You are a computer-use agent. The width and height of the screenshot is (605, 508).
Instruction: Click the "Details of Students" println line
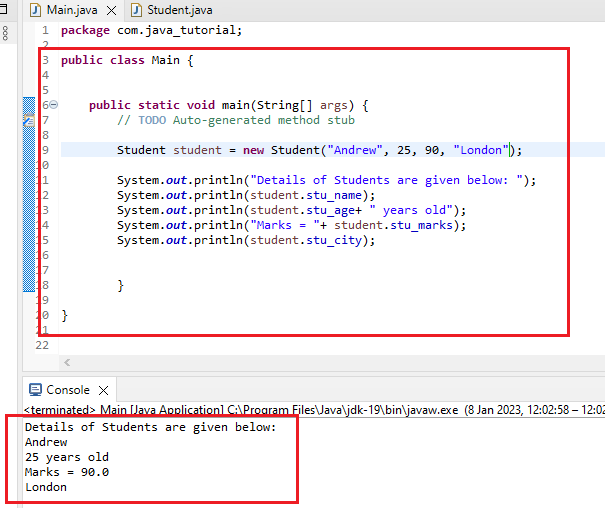(x=326, y=180)
